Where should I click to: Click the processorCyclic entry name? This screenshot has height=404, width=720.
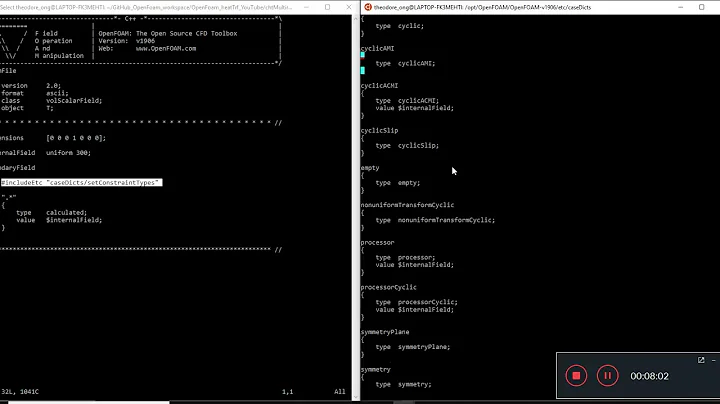(x=388, y=287)
